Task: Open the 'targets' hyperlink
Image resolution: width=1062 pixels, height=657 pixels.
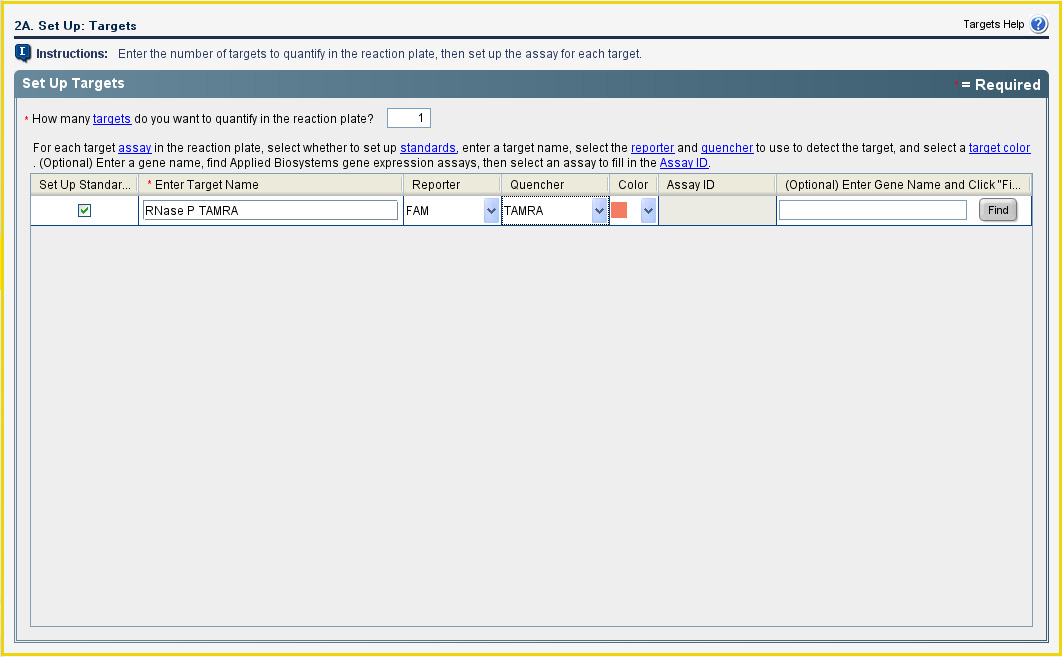Action: tap(112, 119)
